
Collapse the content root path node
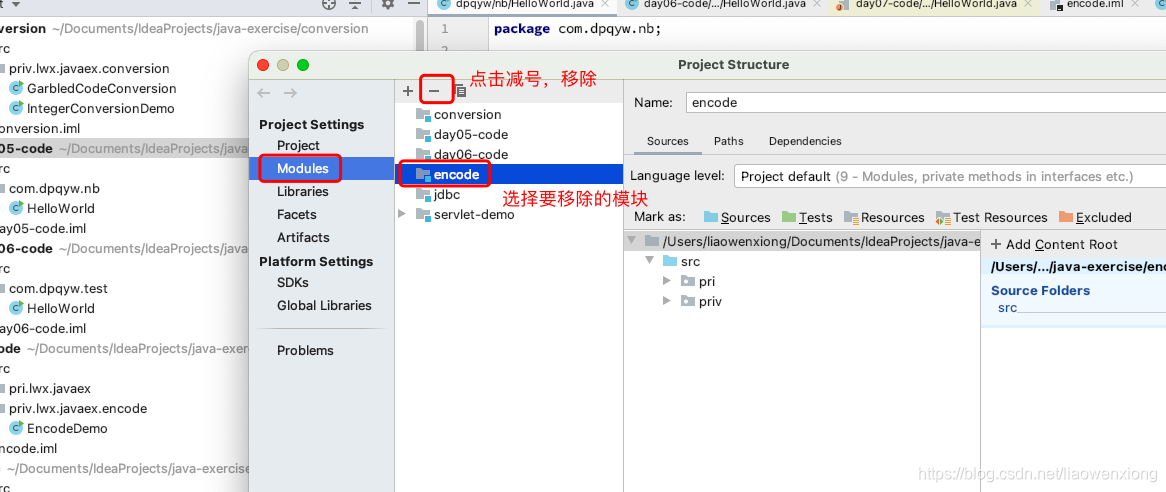(632, 241)
